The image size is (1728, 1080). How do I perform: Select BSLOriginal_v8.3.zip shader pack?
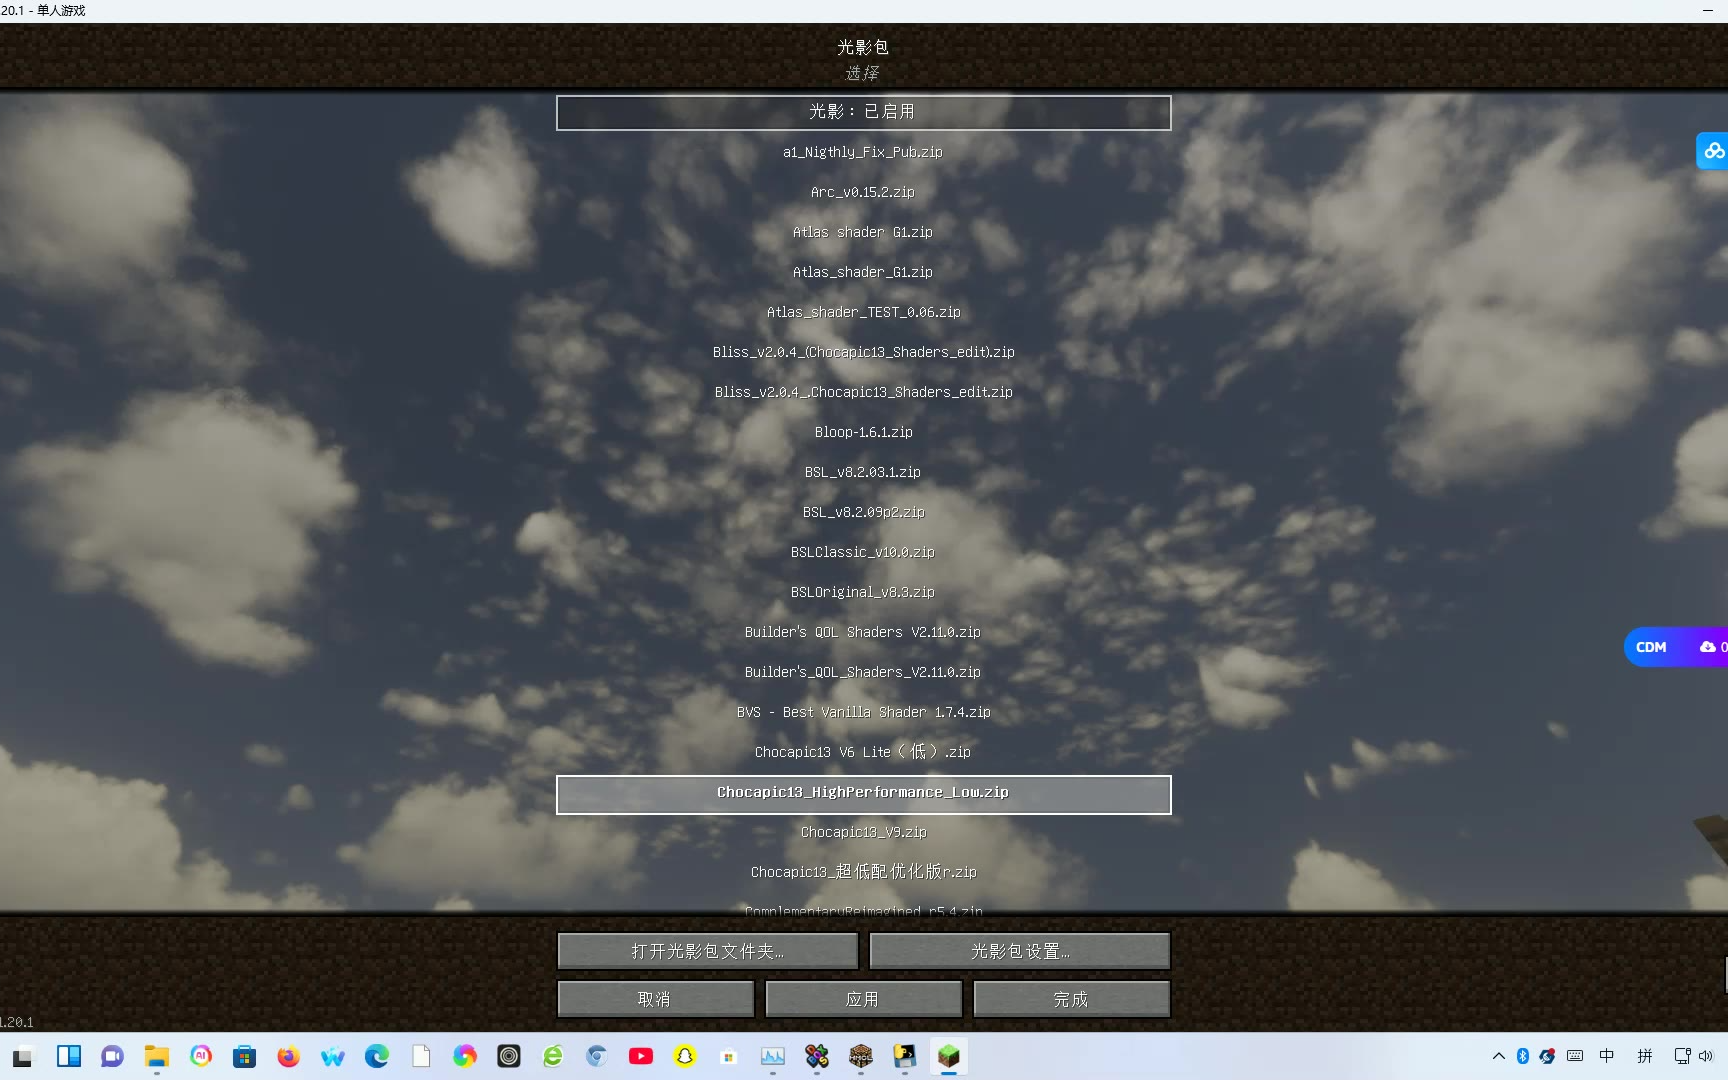click(x=863, y=592)
